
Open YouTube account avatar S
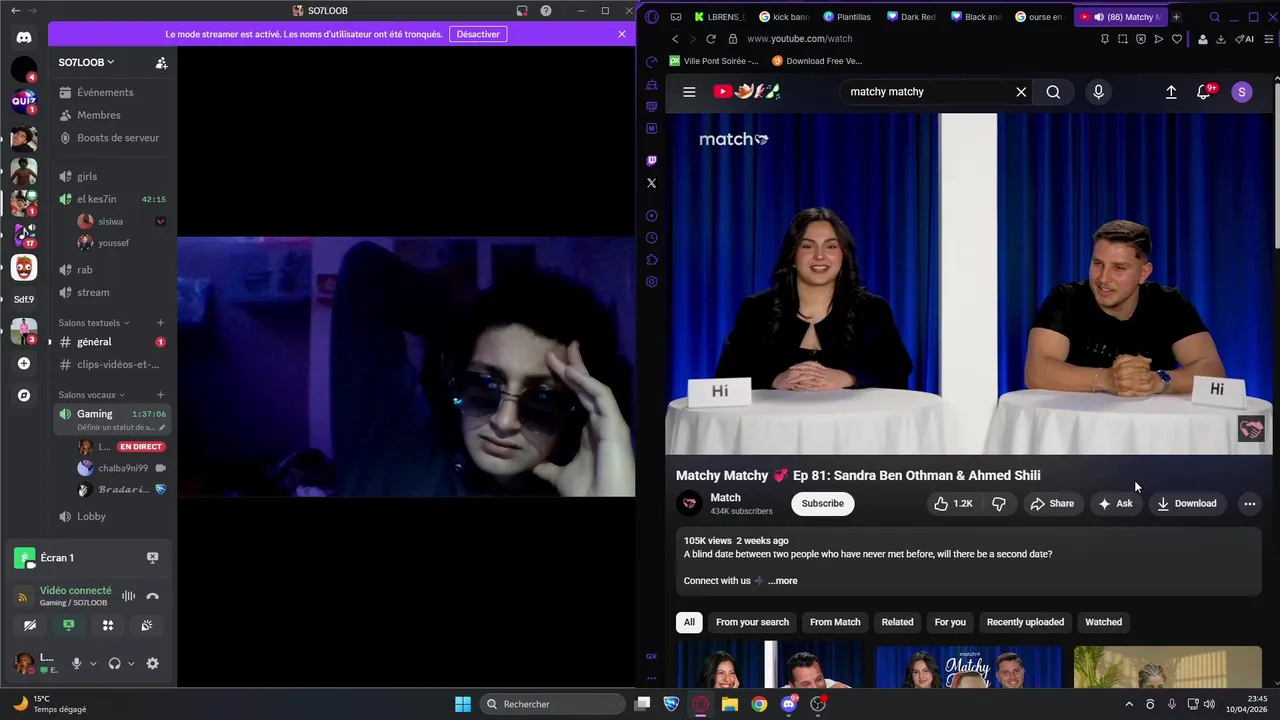pyautogui.click(x=1242, y=92)
